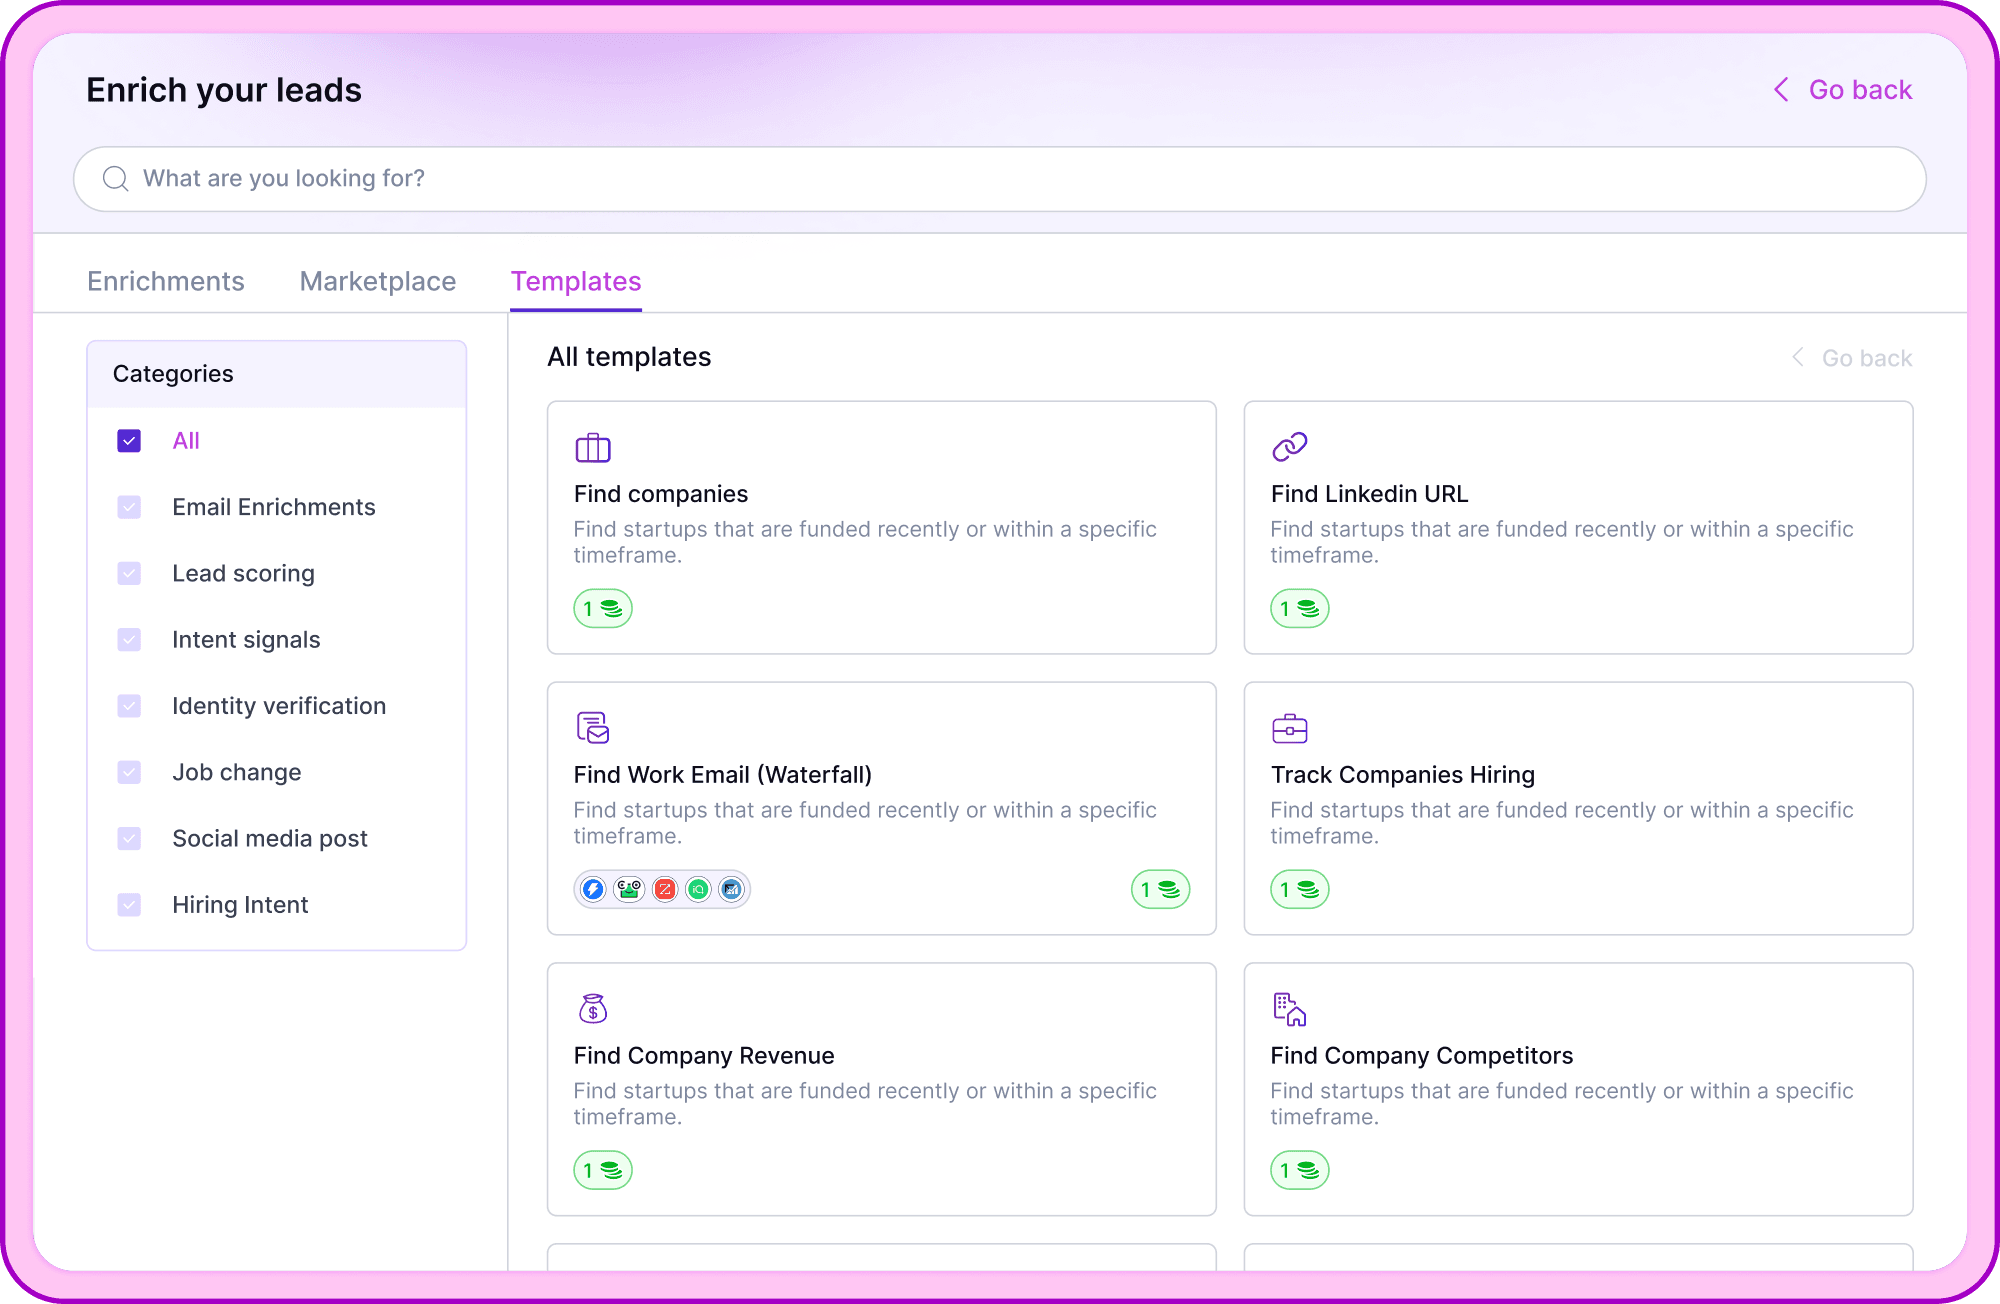
Task: Enable the Identity verification checkbox
Action: 129,706
